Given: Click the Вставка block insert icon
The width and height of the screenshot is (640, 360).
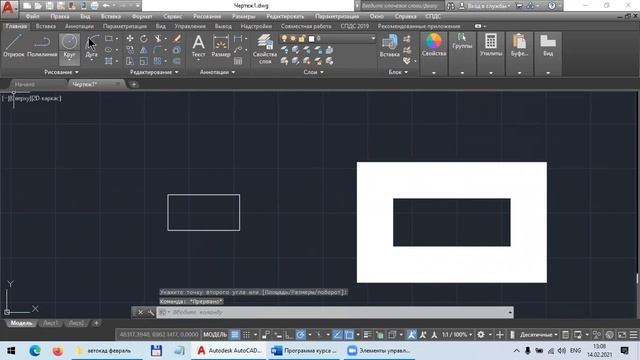Looking at the screenshot, I should click(x=389, y=46).
